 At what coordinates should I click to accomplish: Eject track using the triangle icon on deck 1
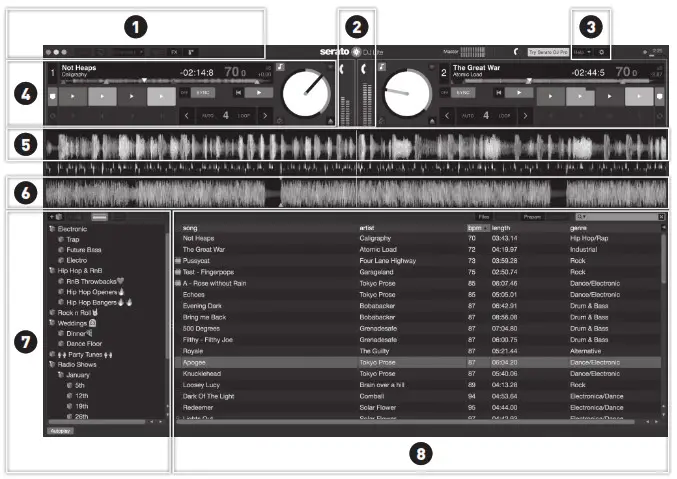click(330, 121)
